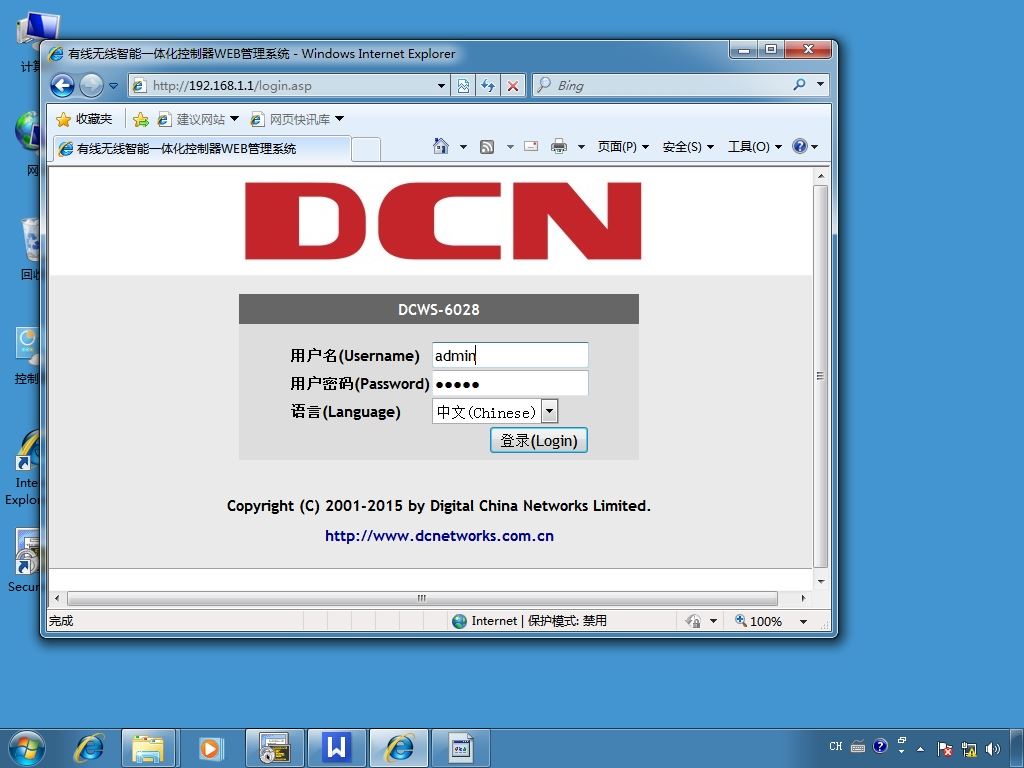Open Windows Explorer folder taskbar icon

pos(148,748)
